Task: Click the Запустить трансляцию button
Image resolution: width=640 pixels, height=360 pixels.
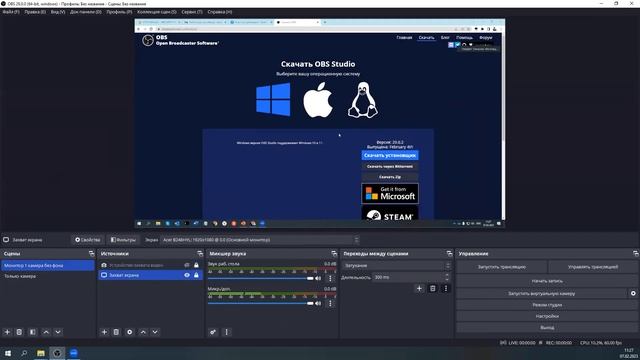Action: click(x=502, y=267)
